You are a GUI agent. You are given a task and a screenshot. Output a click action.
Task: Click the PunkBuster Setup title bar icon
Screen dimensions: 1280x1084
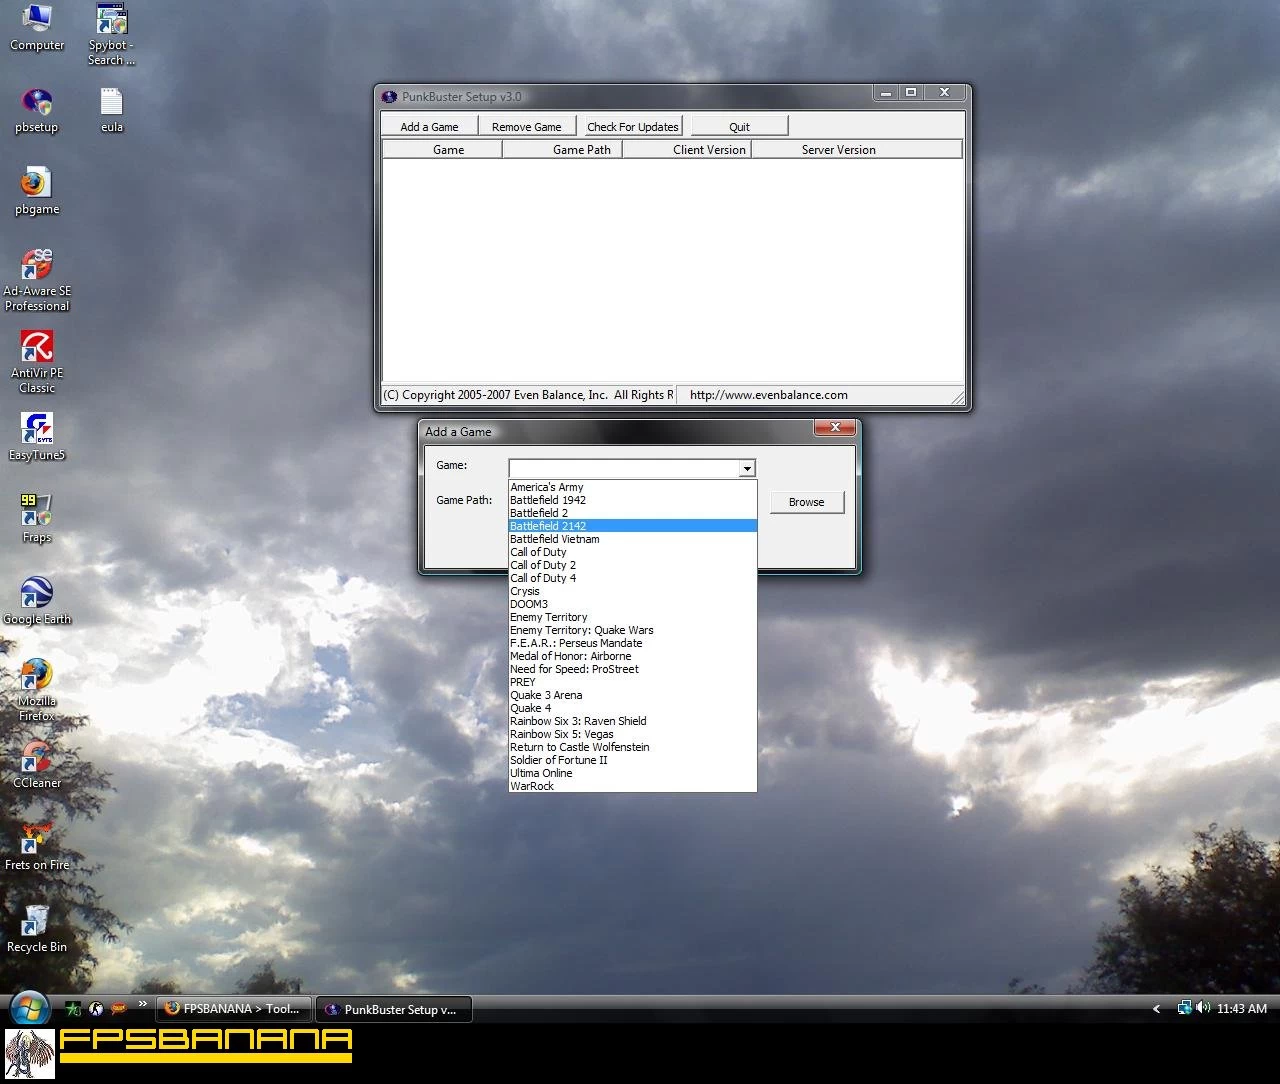[390, 97]
